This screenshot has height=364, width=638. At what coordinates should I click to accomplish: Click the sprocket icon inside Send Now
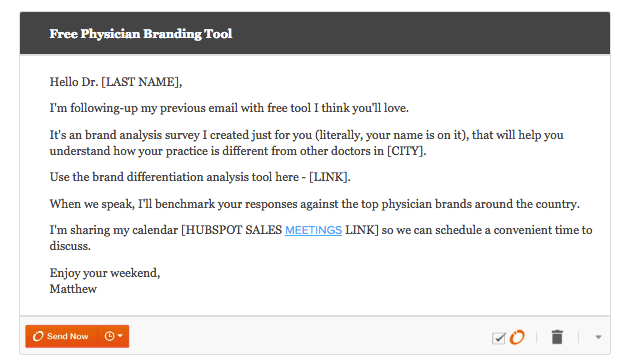click(x=38, y=336)
